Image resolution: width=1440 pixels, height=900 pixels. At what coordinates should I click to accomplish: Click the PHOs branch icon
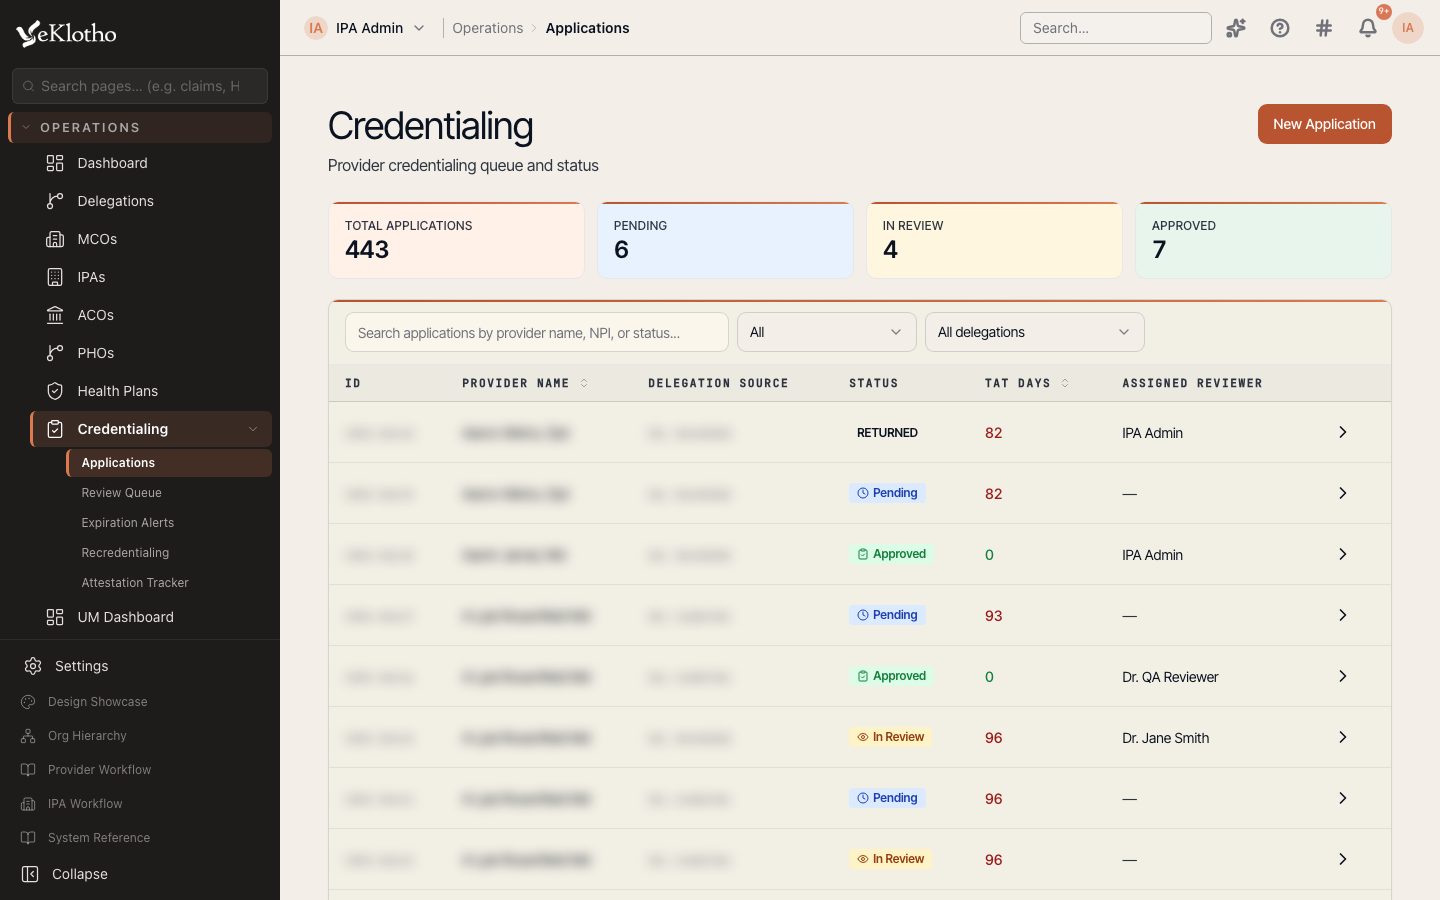click(x=55, y=353)
